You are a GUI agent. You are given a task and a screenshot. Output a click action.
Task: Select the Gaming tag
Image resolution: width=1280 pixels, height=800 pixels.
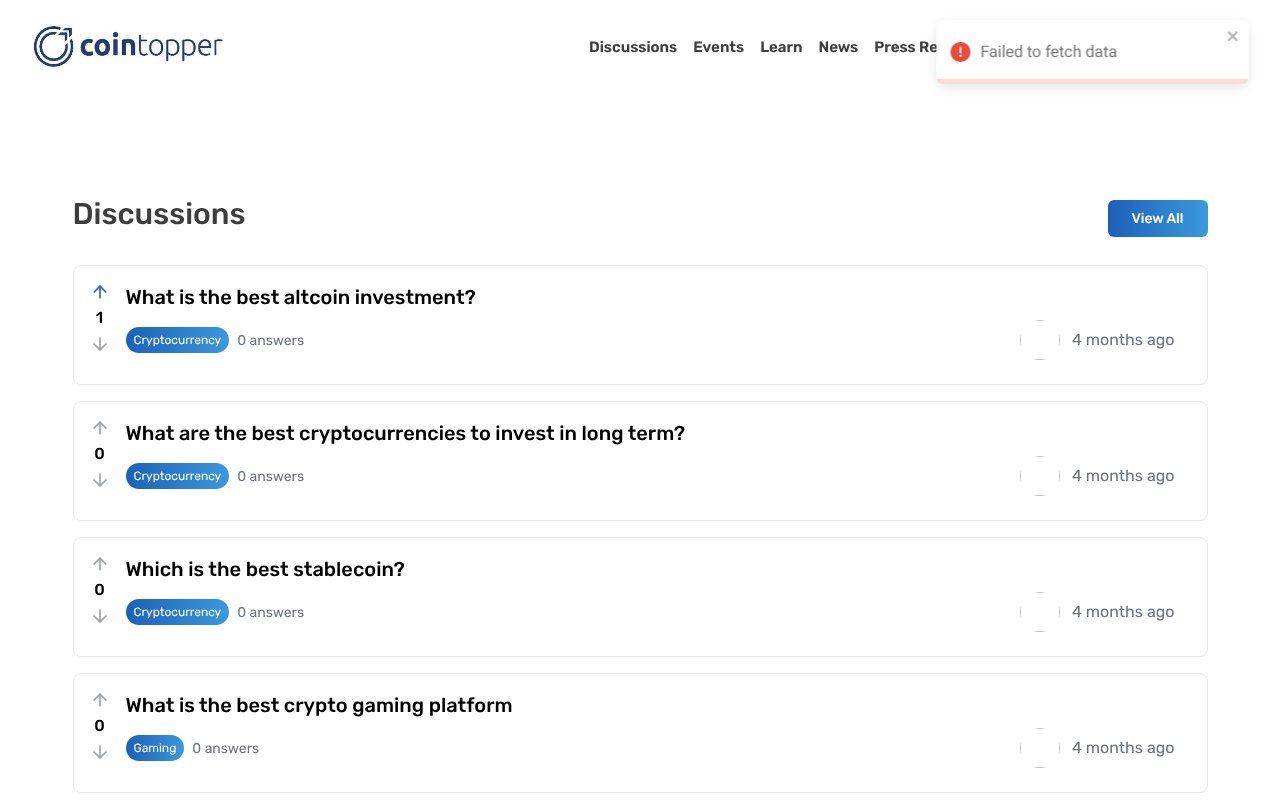click(x=155, y=748)
